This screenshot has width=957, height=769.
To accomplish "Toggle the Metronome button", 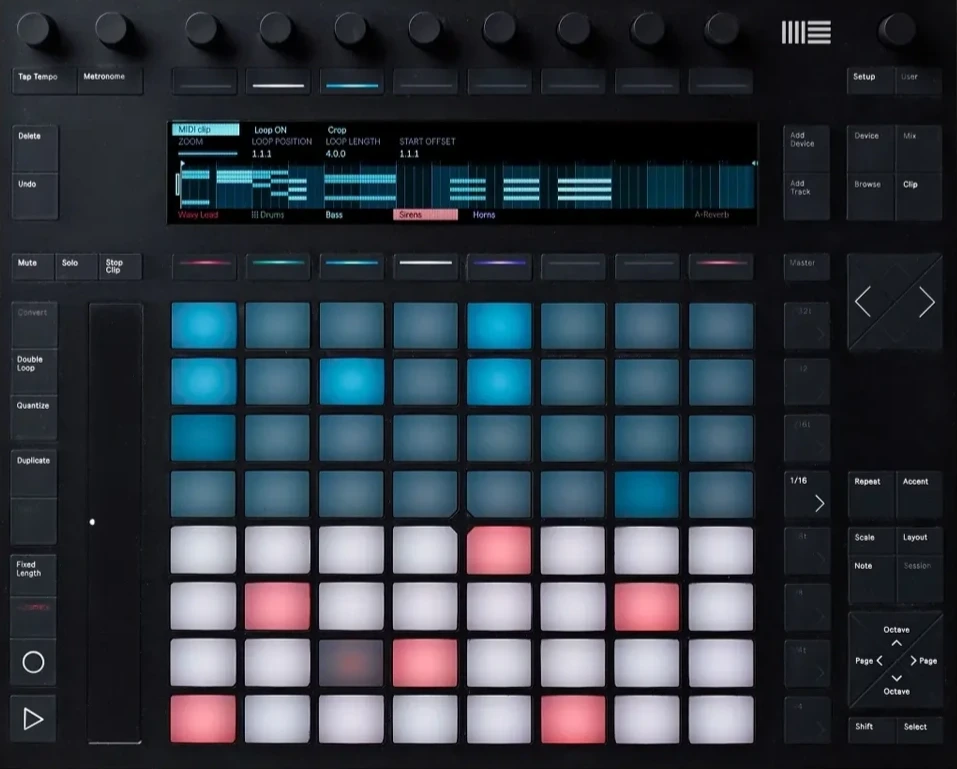I will 110,81.
